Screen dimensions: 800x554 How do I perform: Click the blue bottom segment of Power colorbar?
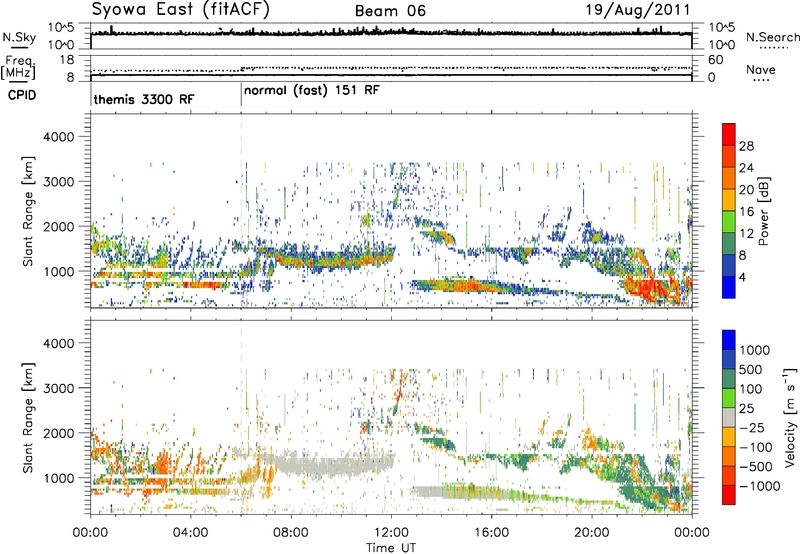pyautogui.click(x=729, y=287)
